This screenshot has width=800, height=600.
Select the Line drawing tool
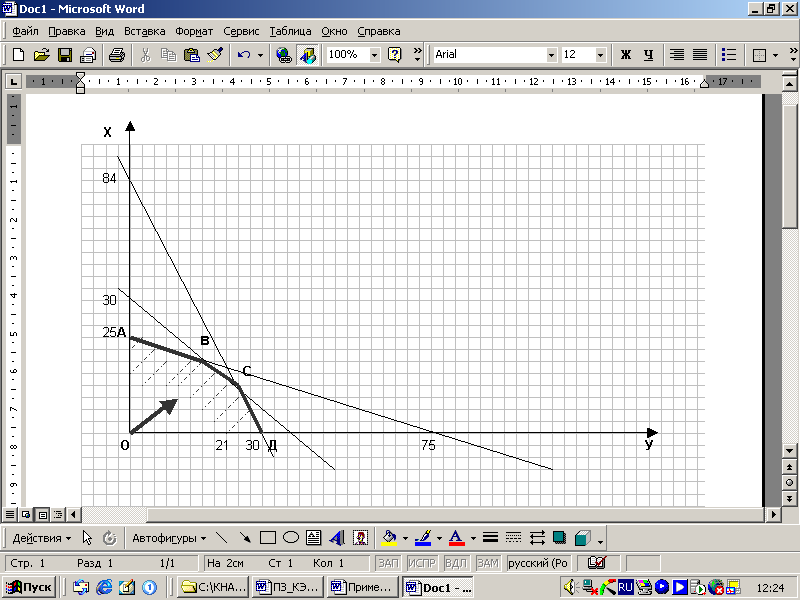tap(221, 538)
